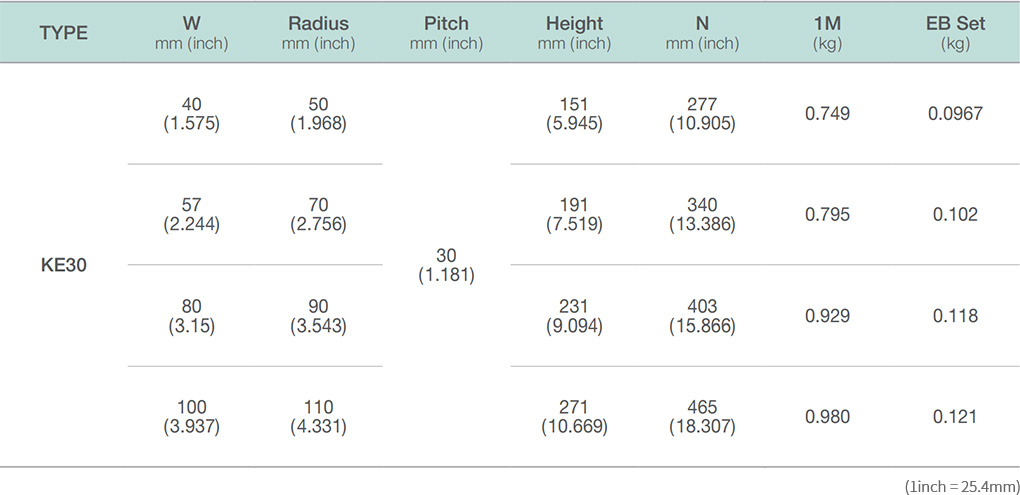Select the W column header
Viewport: 1020px width, 495px height.
(x=192, y=34)
